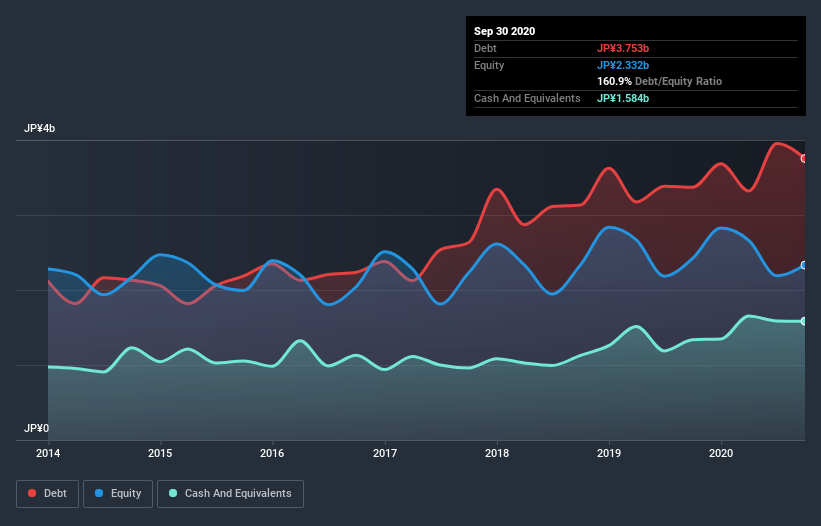This screenshot has height=526, width=821.
Task: Click the JP¥1.584b cash value
Action: [623, 98]
